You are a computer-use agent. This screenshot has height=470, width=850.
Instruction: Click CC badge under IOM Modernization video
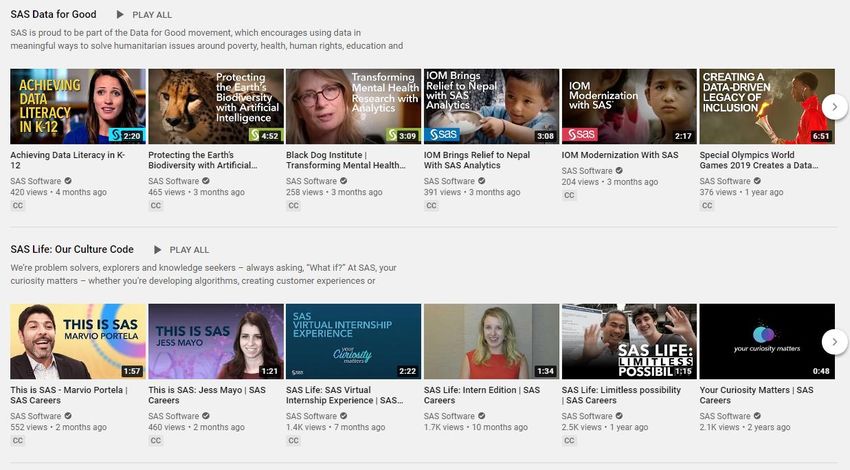pos(569,195)
